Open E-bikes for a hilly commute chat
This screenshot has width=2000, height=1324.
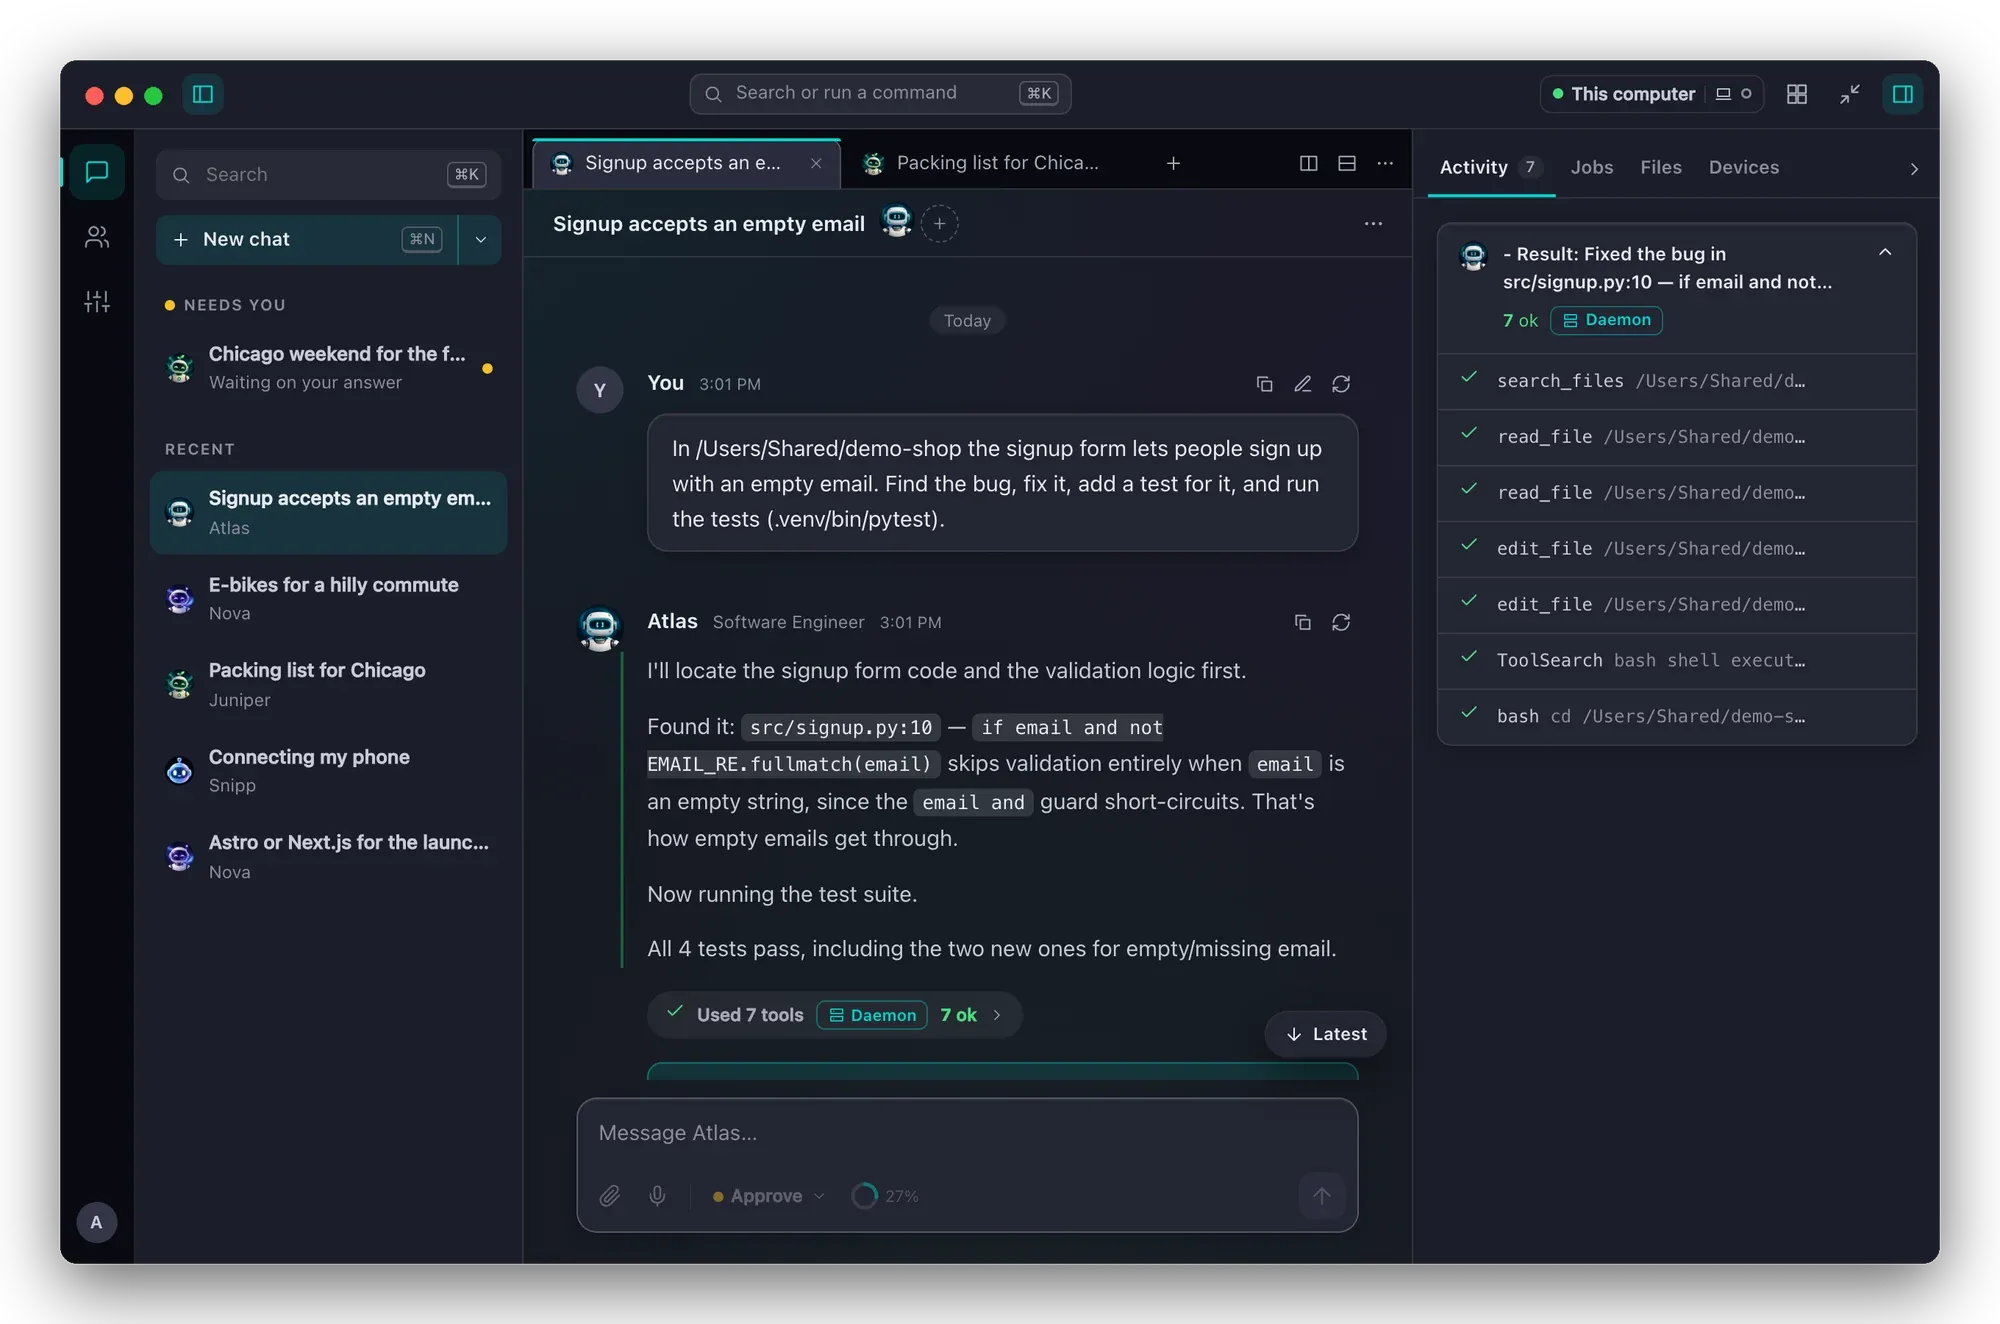(329, 599)
